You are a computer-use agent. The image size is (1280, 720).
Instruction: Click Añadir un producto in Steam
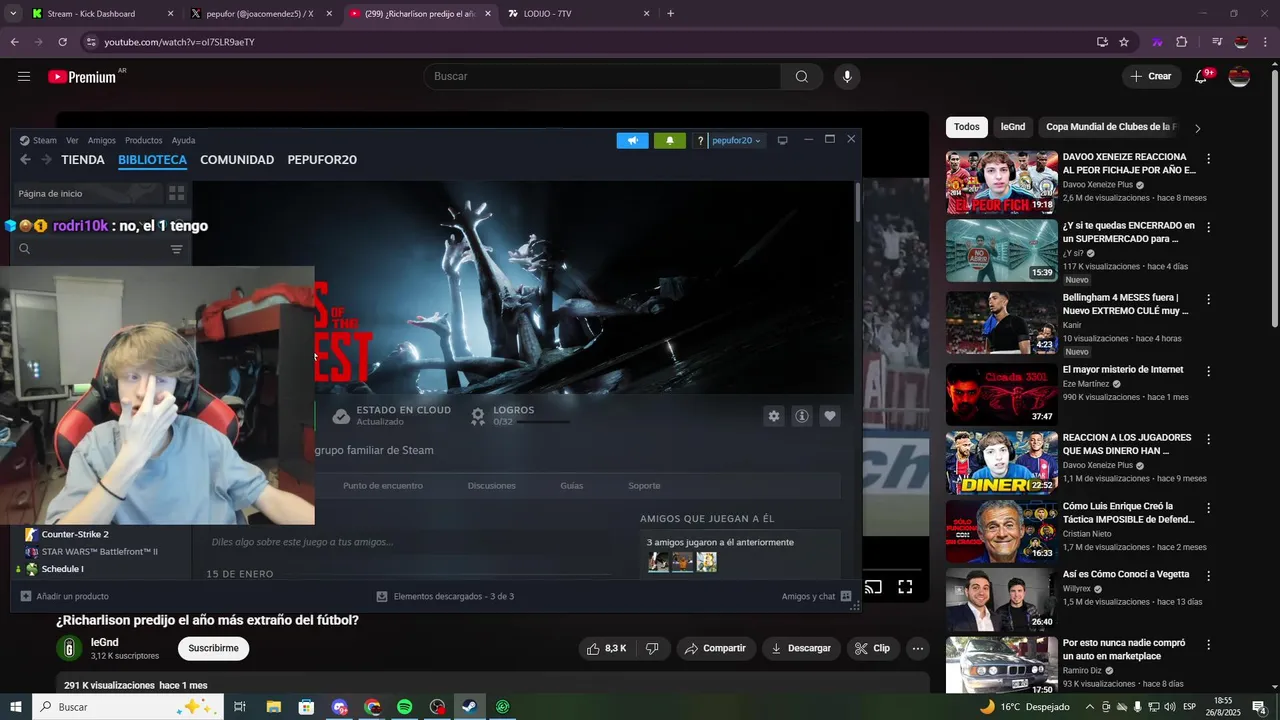coord(65,597)
